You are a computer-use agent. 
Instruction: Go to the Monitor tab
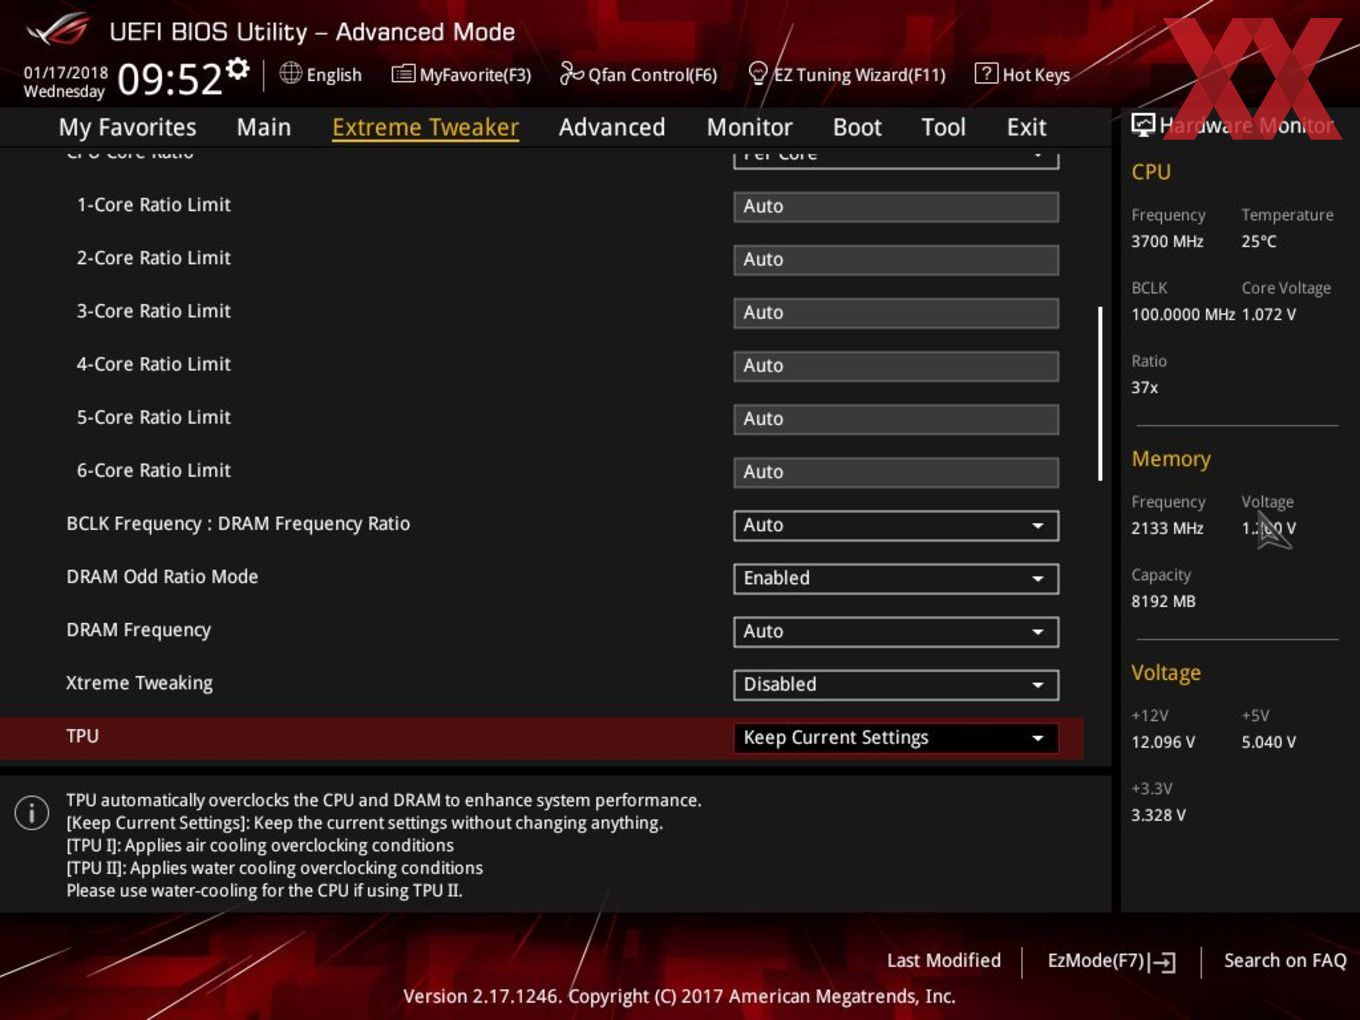pos(749,127)
